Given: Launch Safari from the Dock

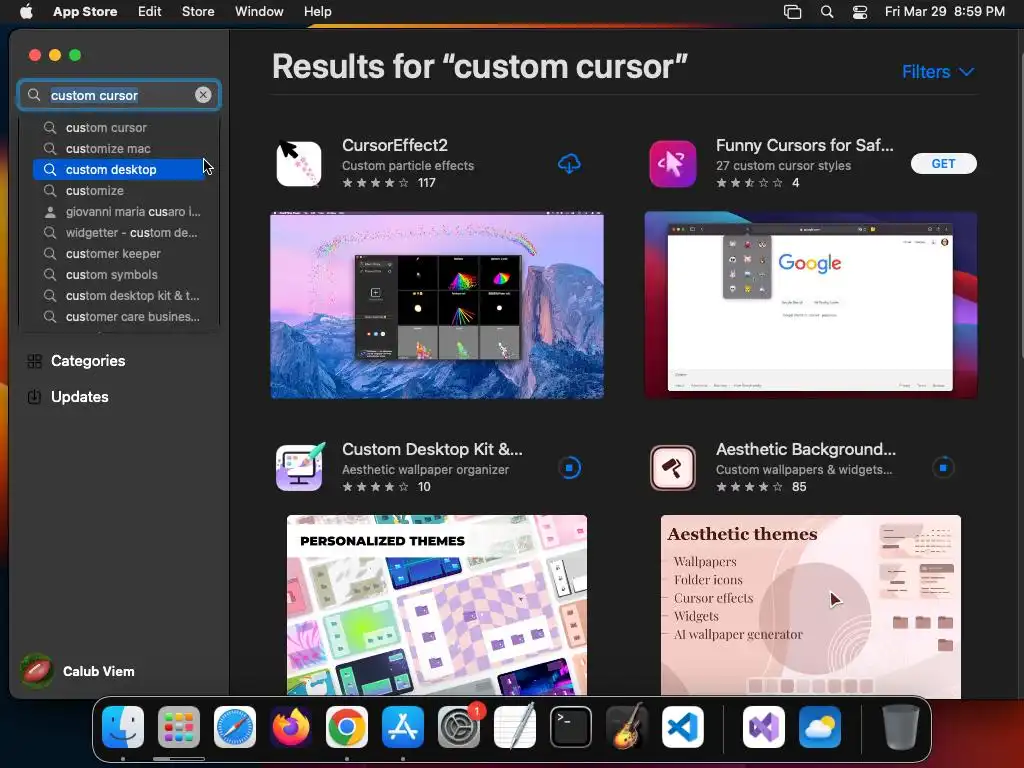Looking at the screenshot, I should coord(235,727).
